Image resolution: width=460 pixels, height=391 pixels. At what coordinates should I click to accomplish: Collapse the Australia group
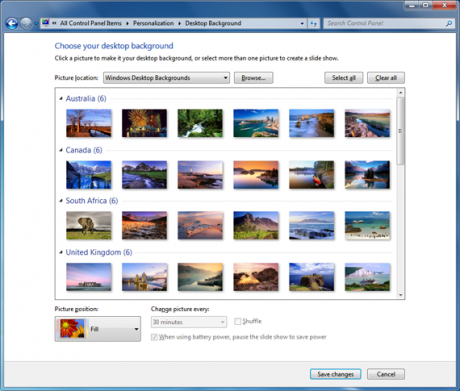point(61,99)
